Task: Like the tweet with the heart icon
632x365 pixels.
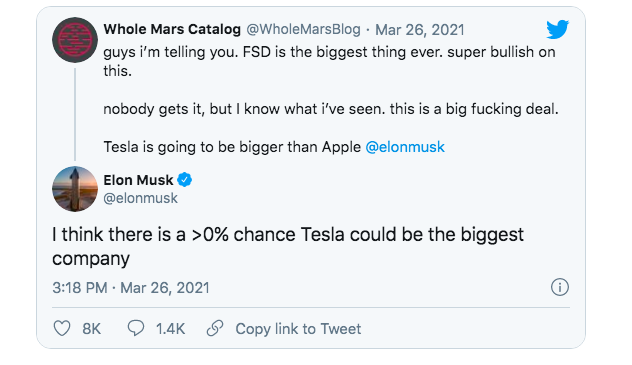Action: (x=62, y=328)
